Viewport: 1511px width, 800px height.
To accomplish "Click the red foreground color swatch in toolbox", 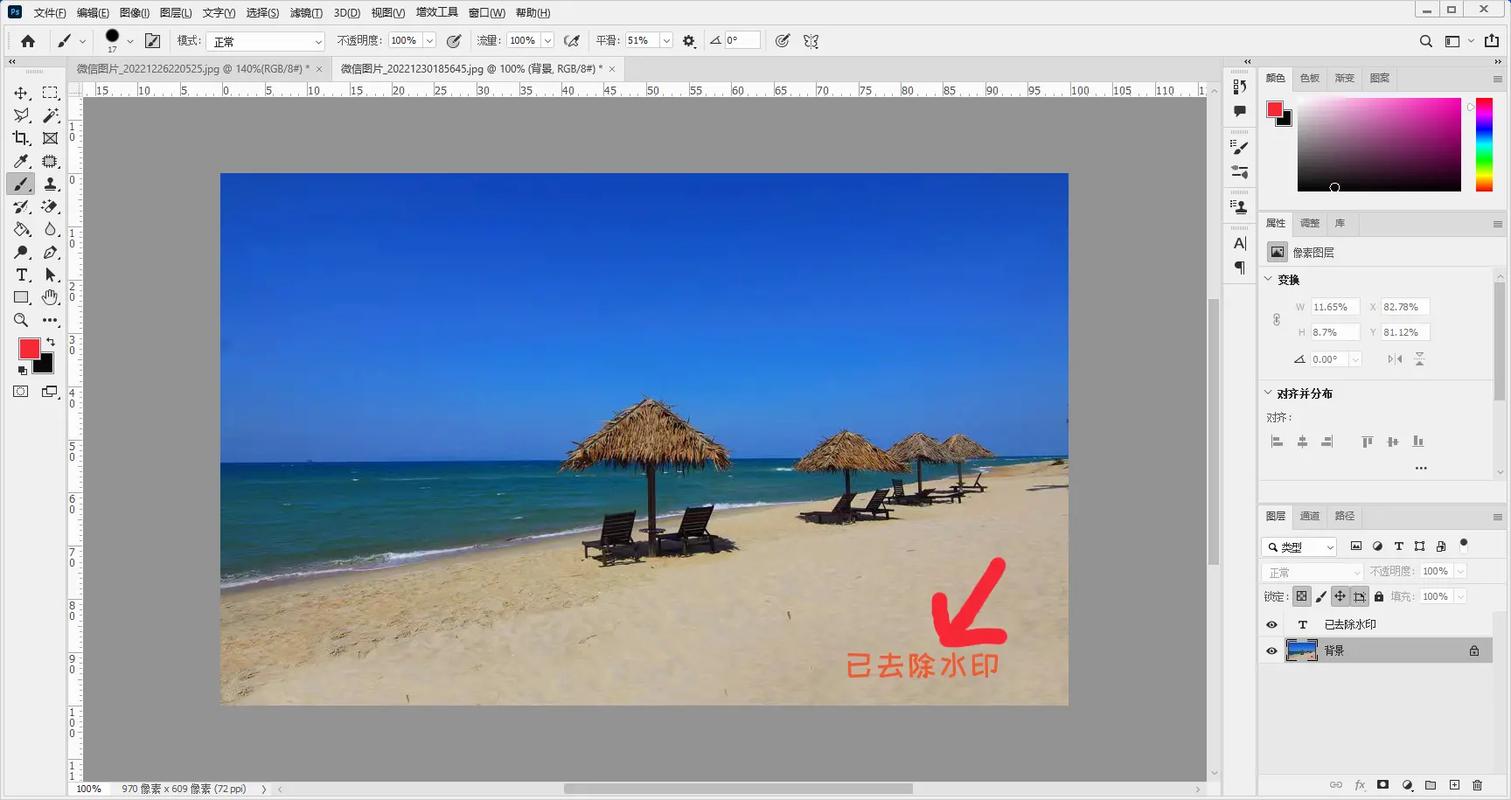I will (29, 348).
